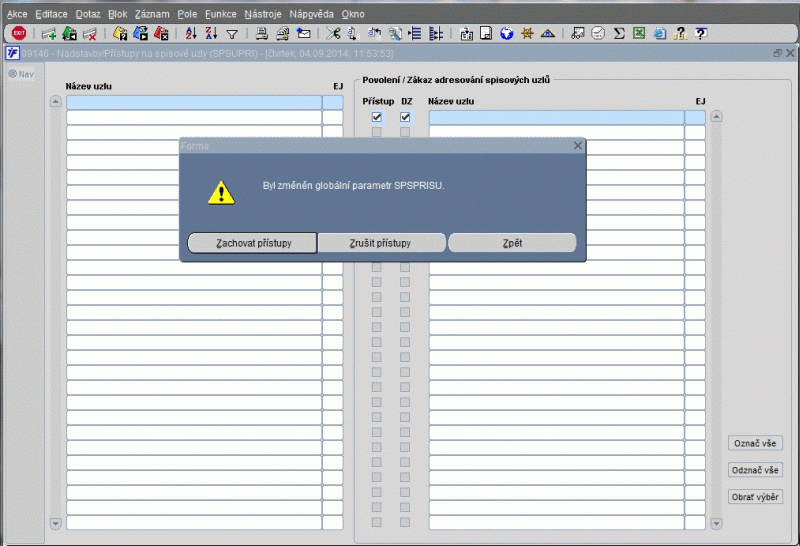Click the delete record icon with red X
Image resolution: width=800 pixels, height=546 pixels.
90,34
